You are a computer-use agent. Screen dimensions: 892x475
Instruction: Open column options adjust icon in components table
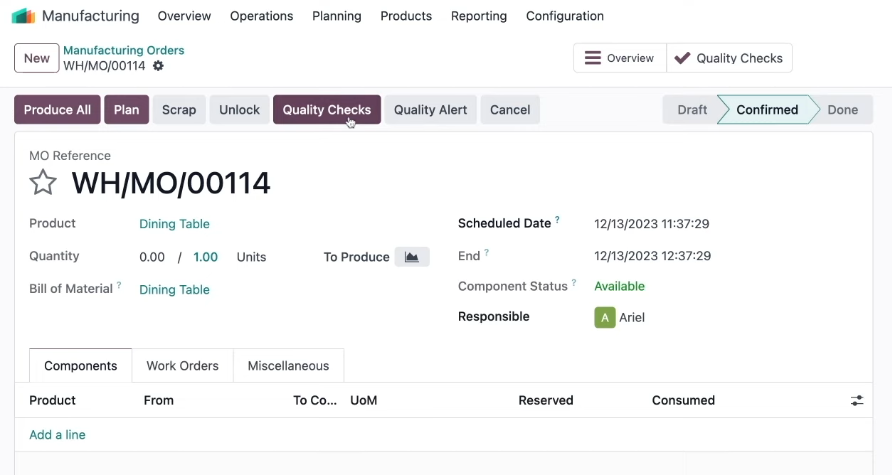pos(857,400)
